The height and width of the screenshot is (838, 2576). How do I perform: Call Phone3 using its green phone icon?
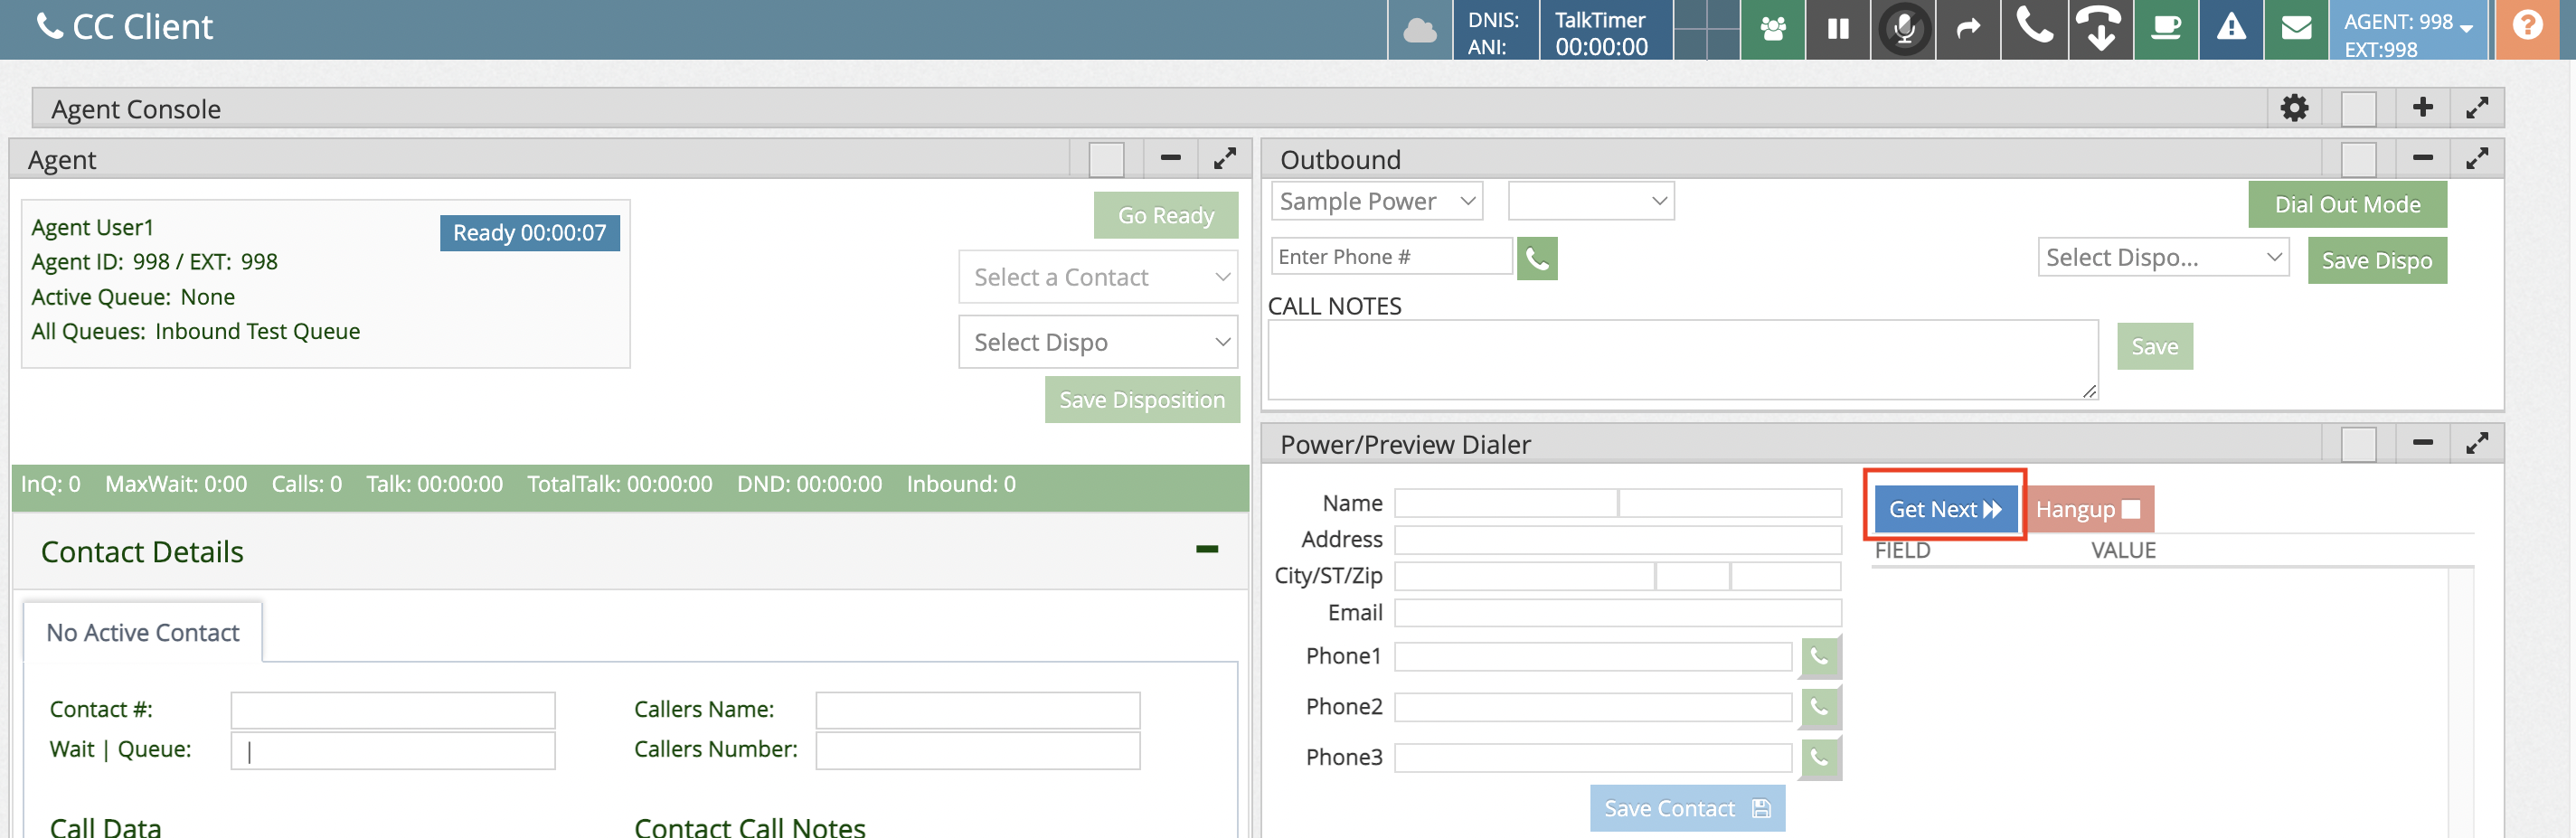click(x=1820, y=758)
